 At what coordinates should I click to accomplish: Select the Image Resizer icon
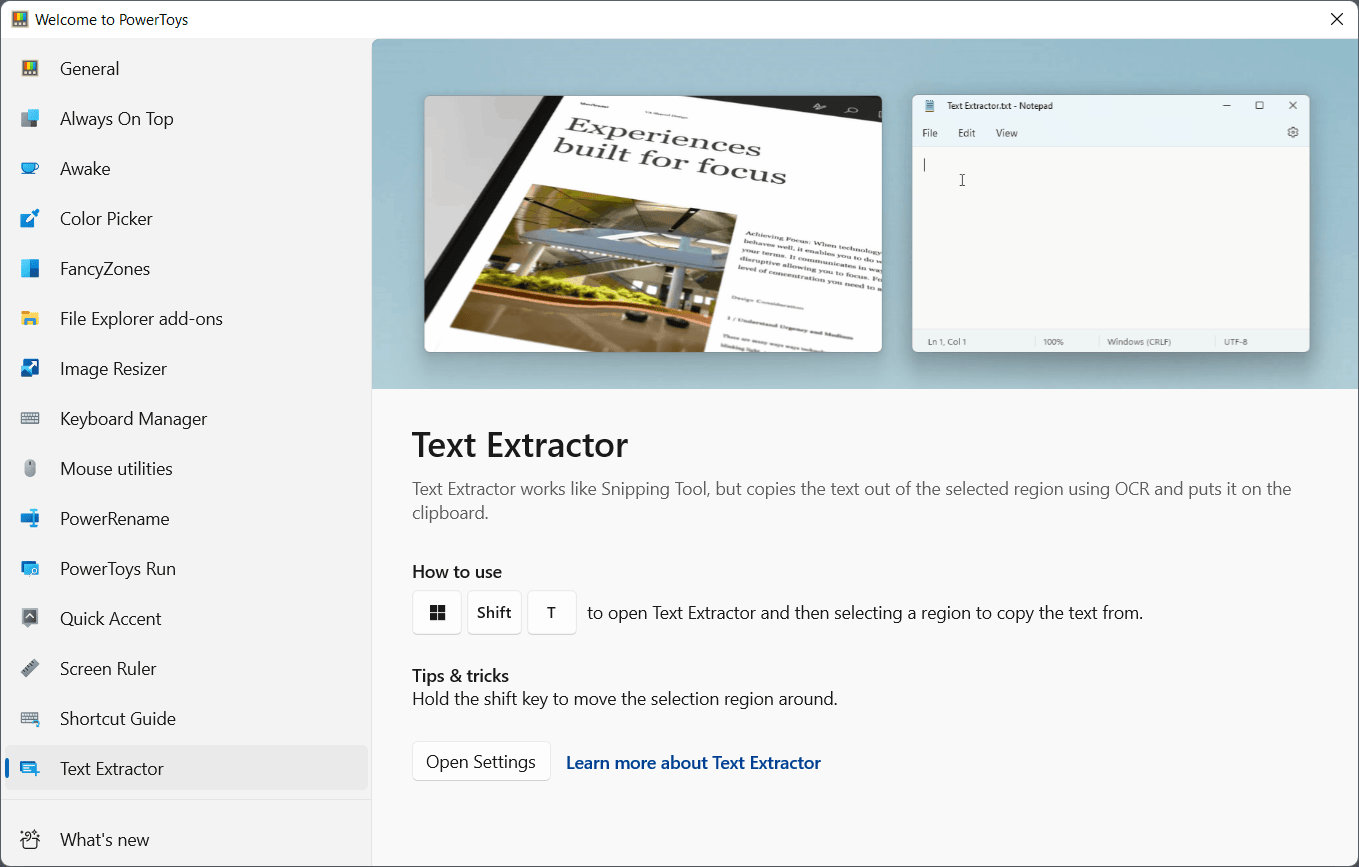pyautogui.click(x=31, y=368)
